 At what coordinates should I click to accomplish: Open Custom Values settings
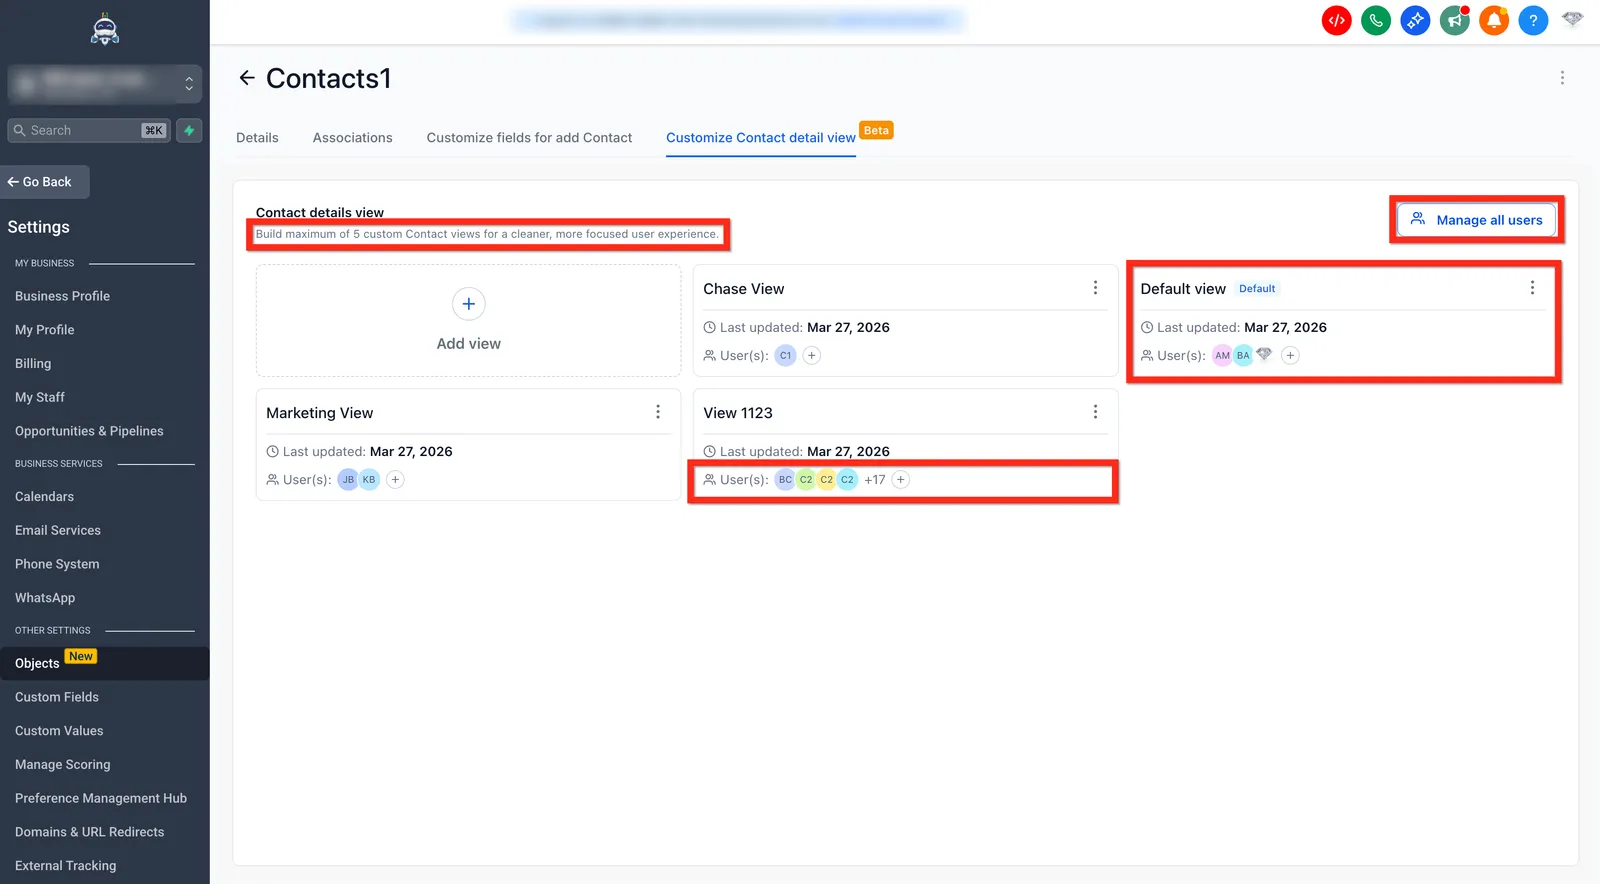point(59,731)
